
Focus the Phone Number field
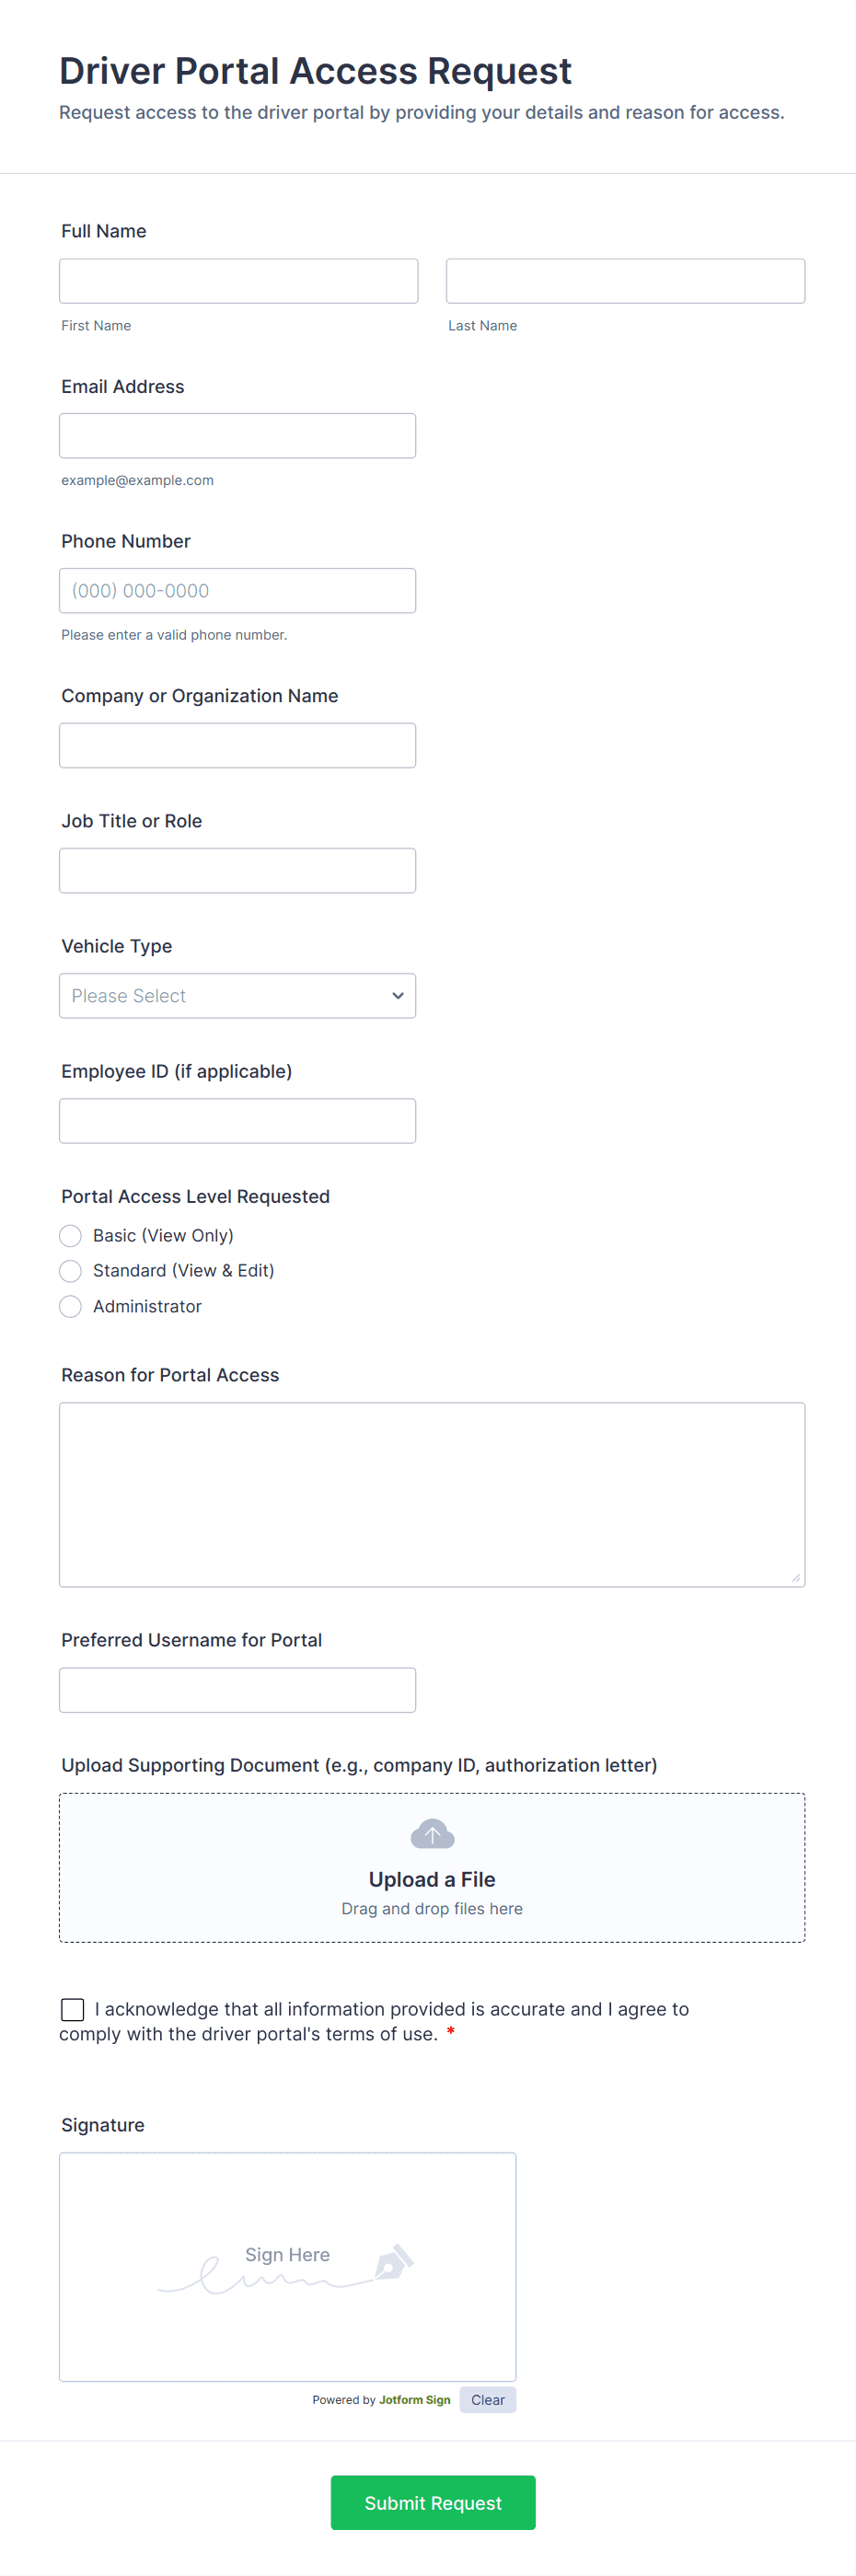tap(237, 591)
